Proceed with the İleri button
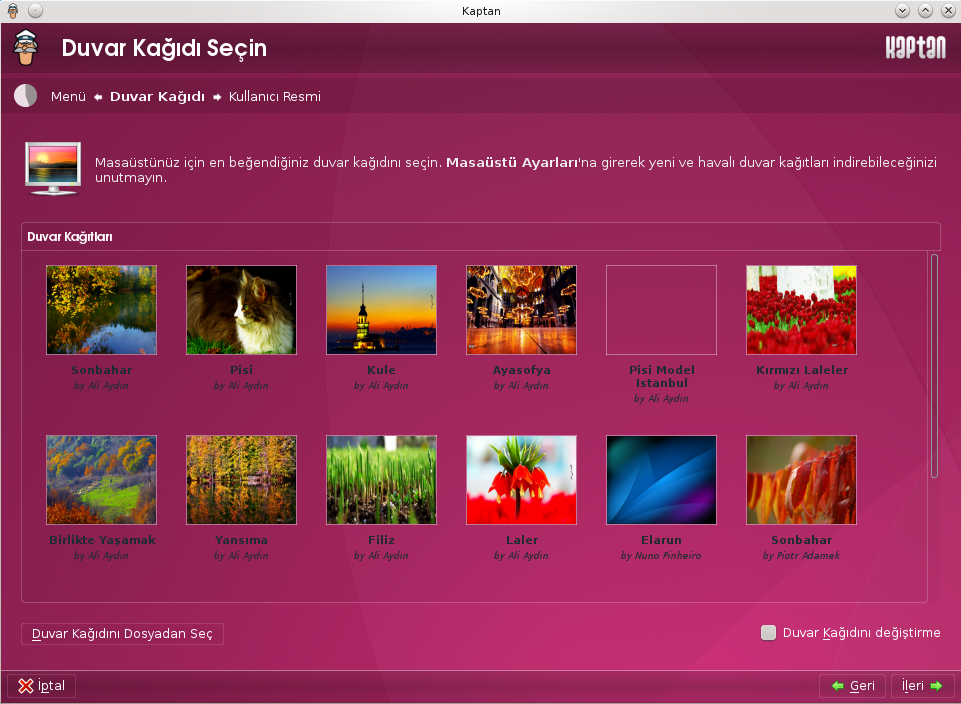Screen dimensions: 961x704 point(922,686)
